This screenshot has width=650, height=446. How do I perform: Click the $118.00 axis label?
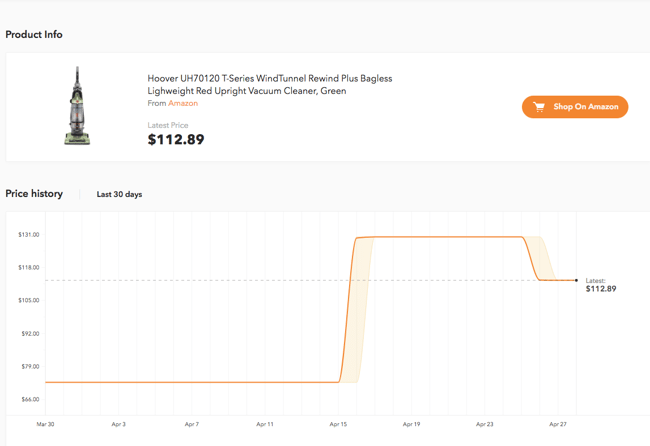tap(29, 267)
